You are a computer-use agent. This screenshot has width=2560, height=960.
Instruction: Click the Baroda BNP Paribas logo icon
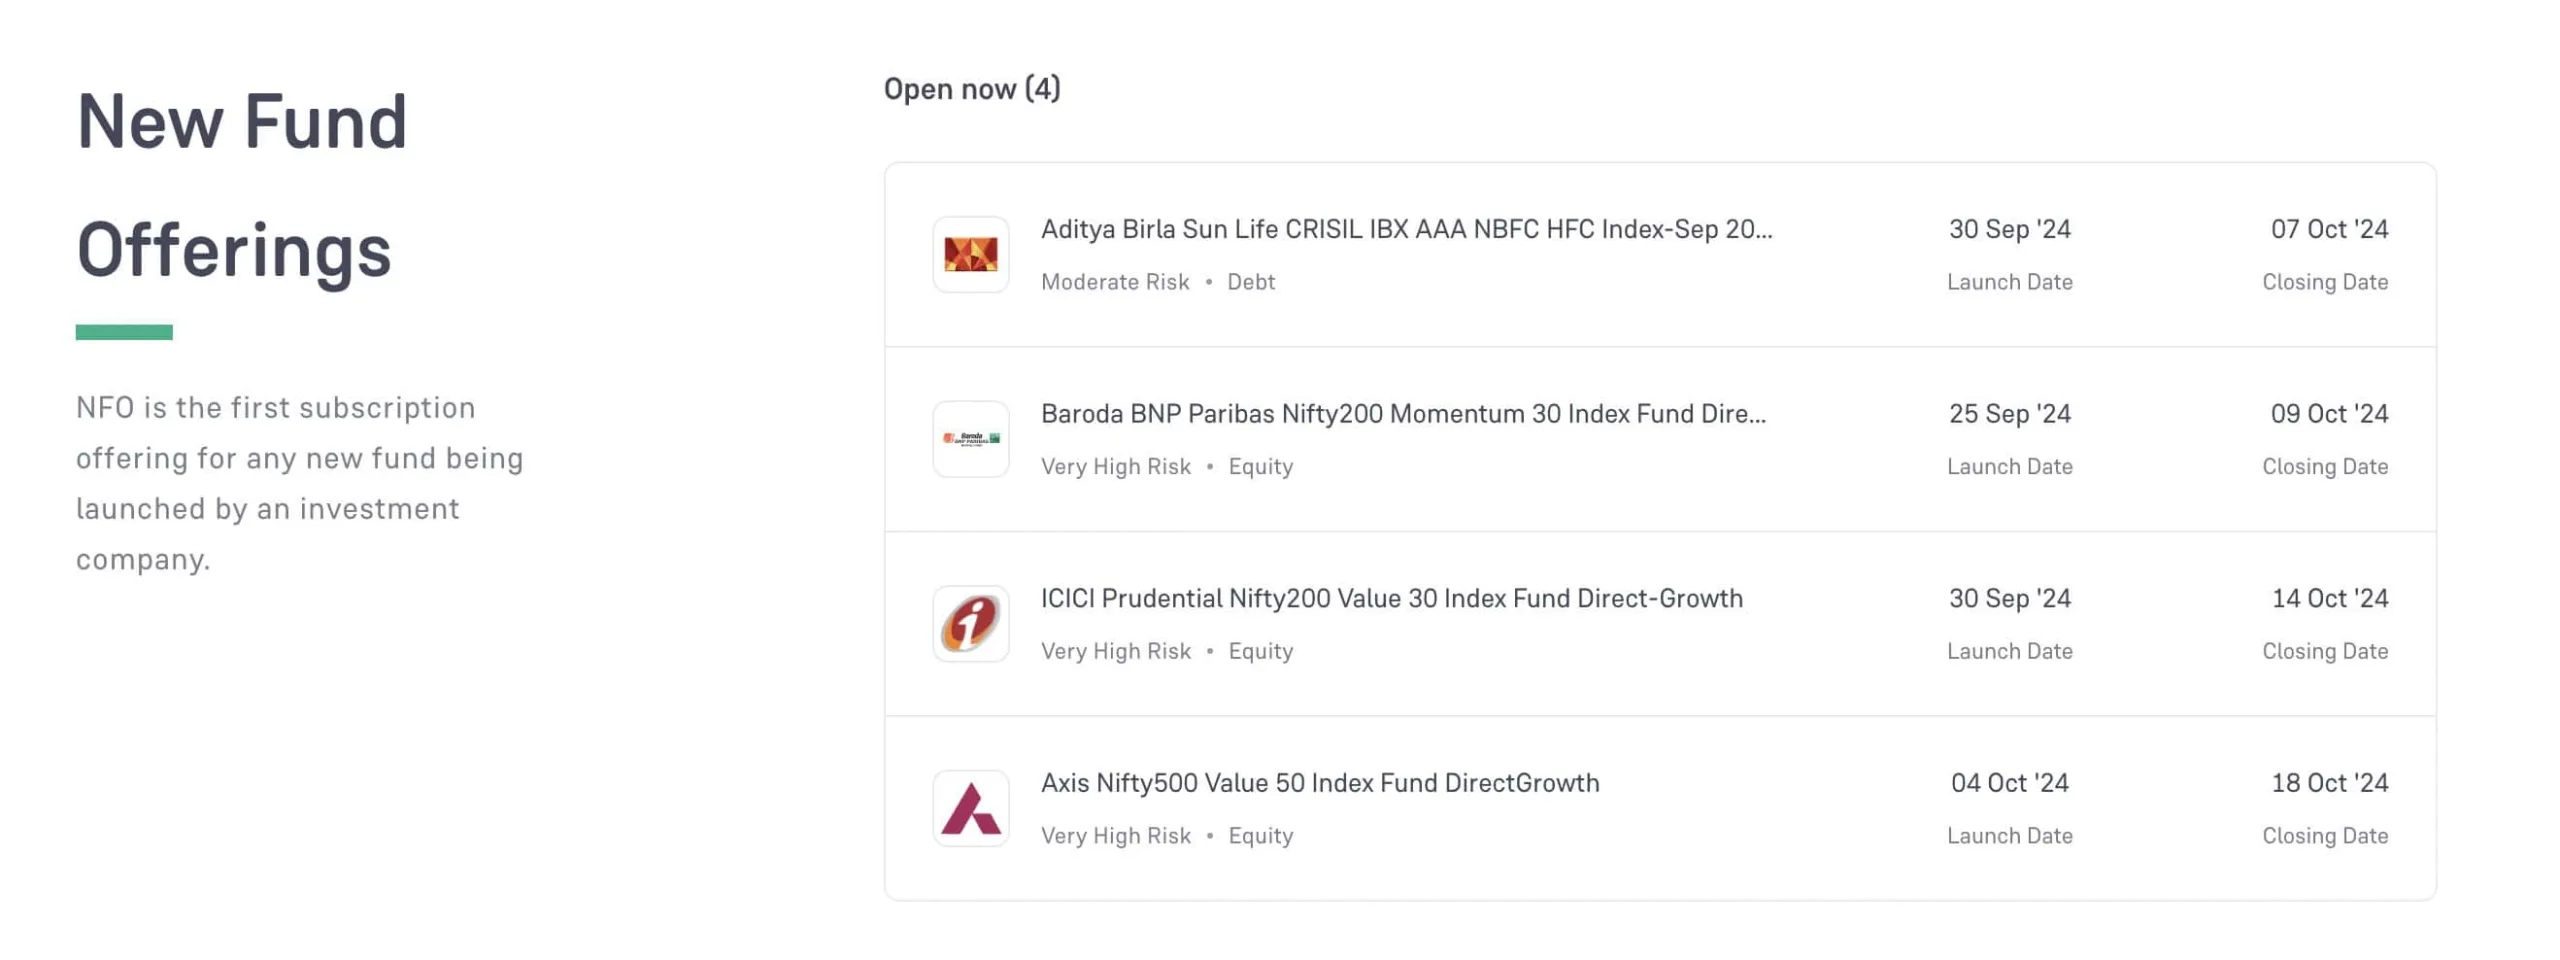[x=970, y=439]
